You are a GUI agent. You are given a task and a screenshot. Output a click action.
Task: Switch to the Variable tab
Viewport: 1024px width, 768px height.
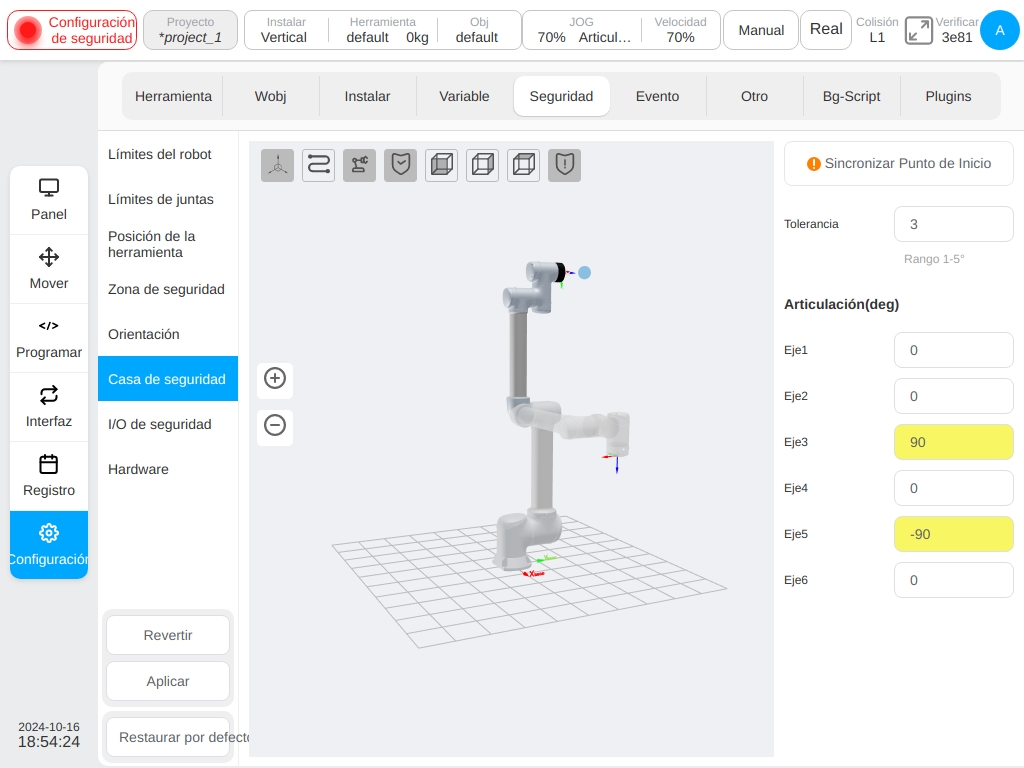pyautogui.click(x=464, y=97)
